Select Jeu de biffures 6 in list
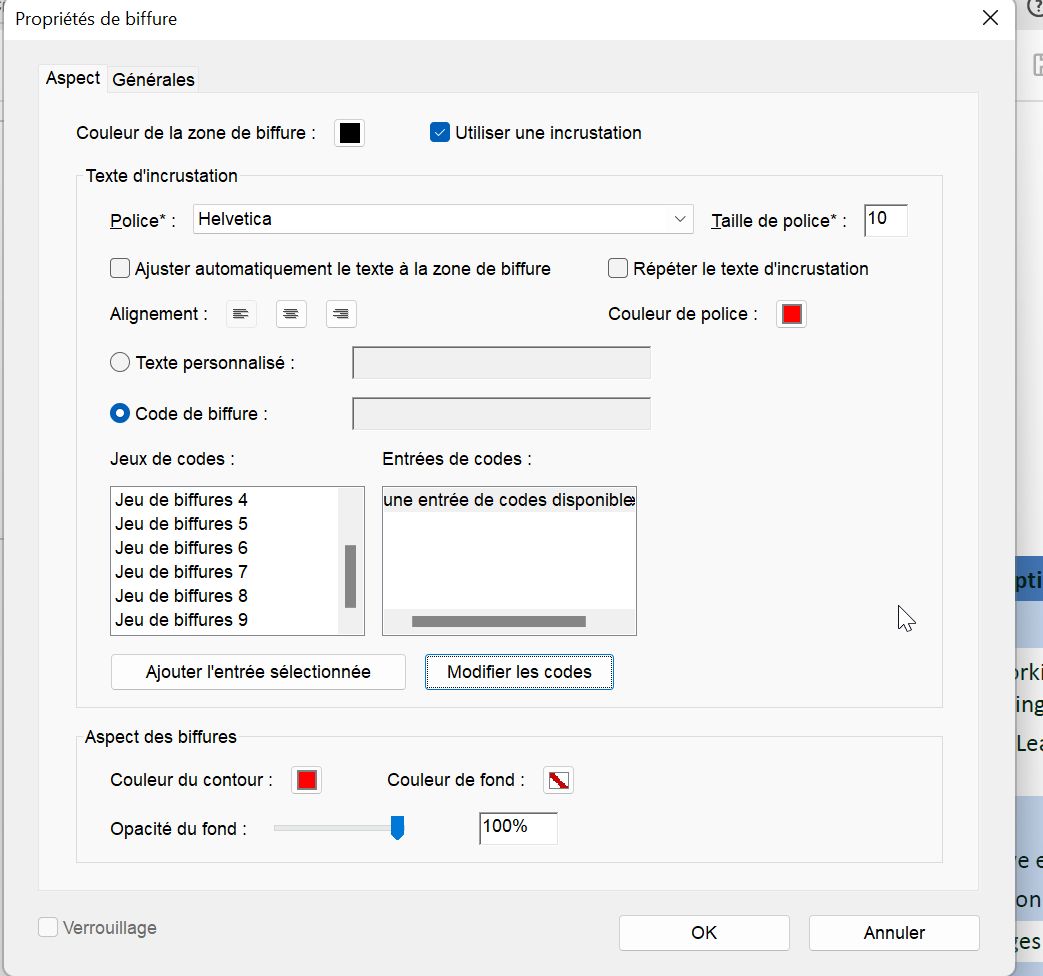Viewport: 1043px width, 976px height. tap(181, 548)
